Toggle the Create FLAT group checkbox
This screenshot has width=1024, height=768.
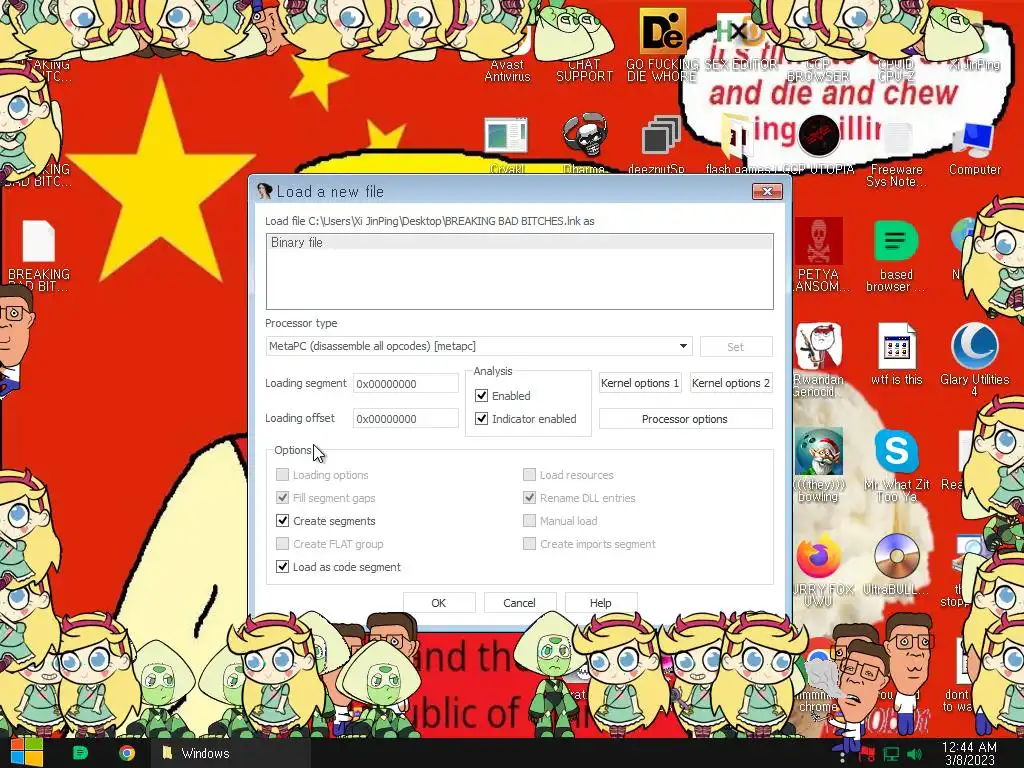[x=282, y=543]
